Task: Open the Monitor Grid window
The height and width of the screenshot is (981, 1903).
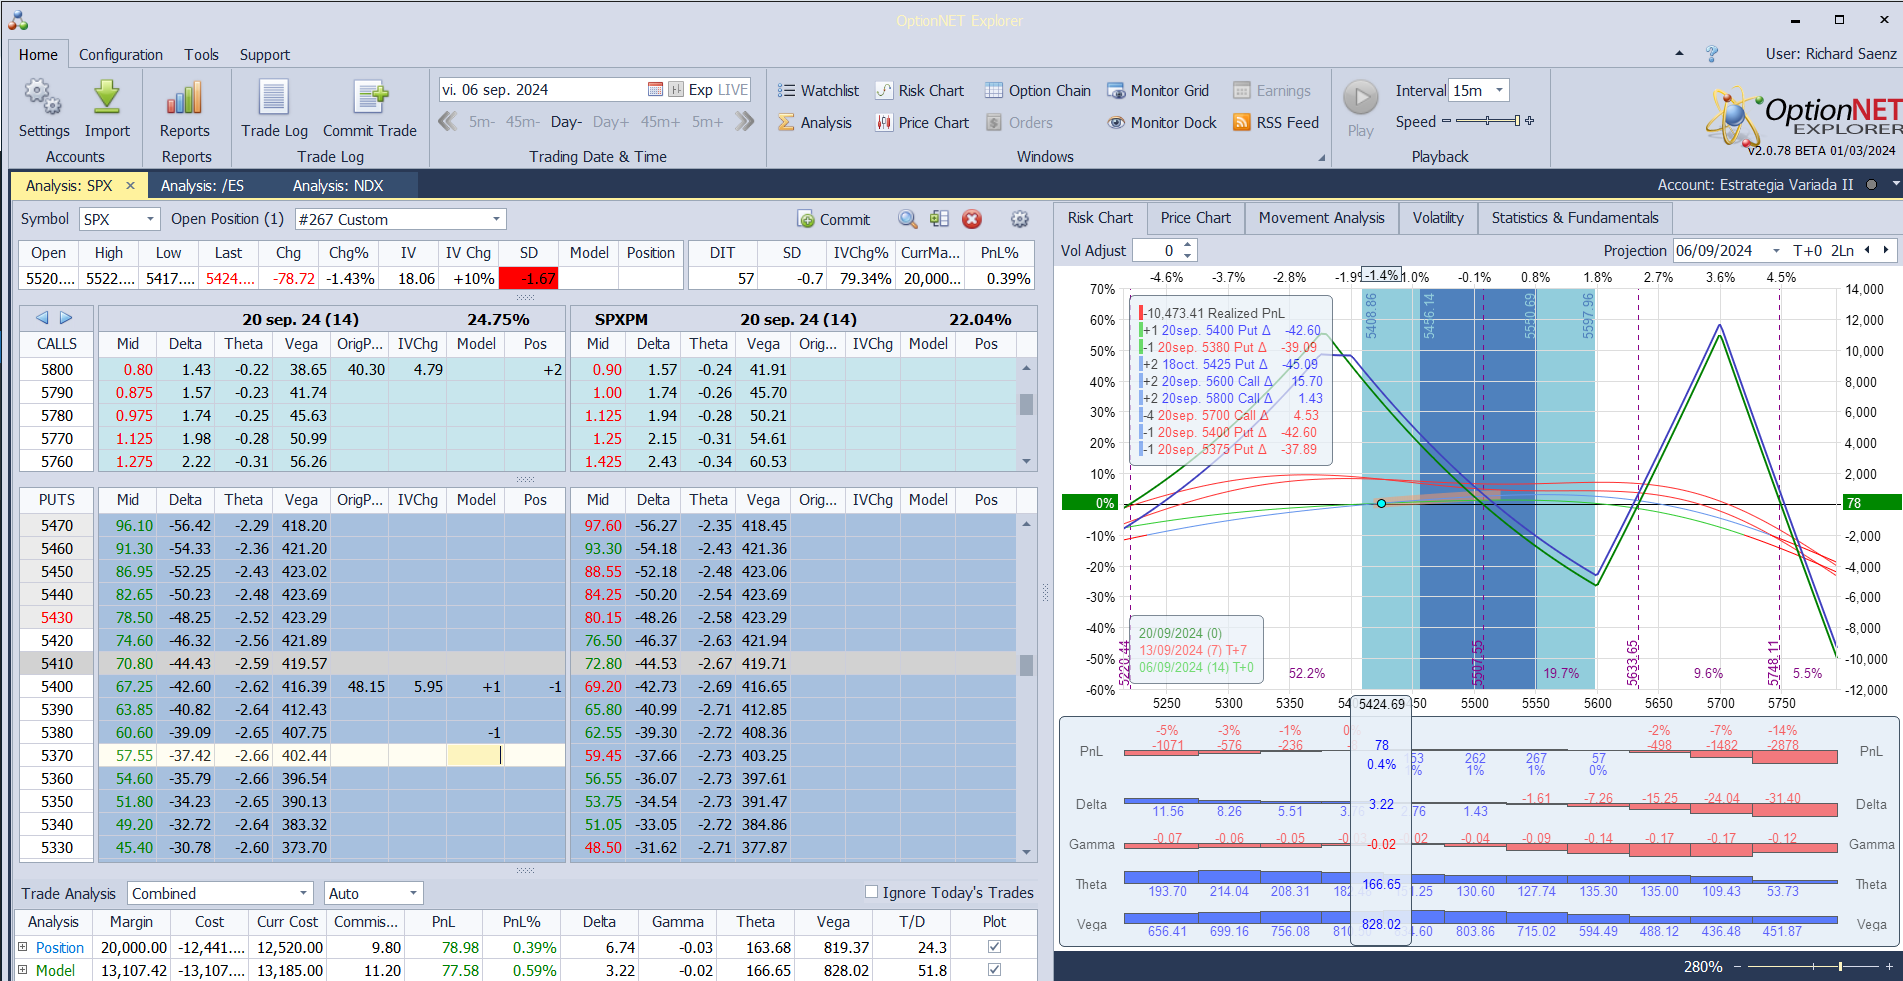Action: (1158, 91)
